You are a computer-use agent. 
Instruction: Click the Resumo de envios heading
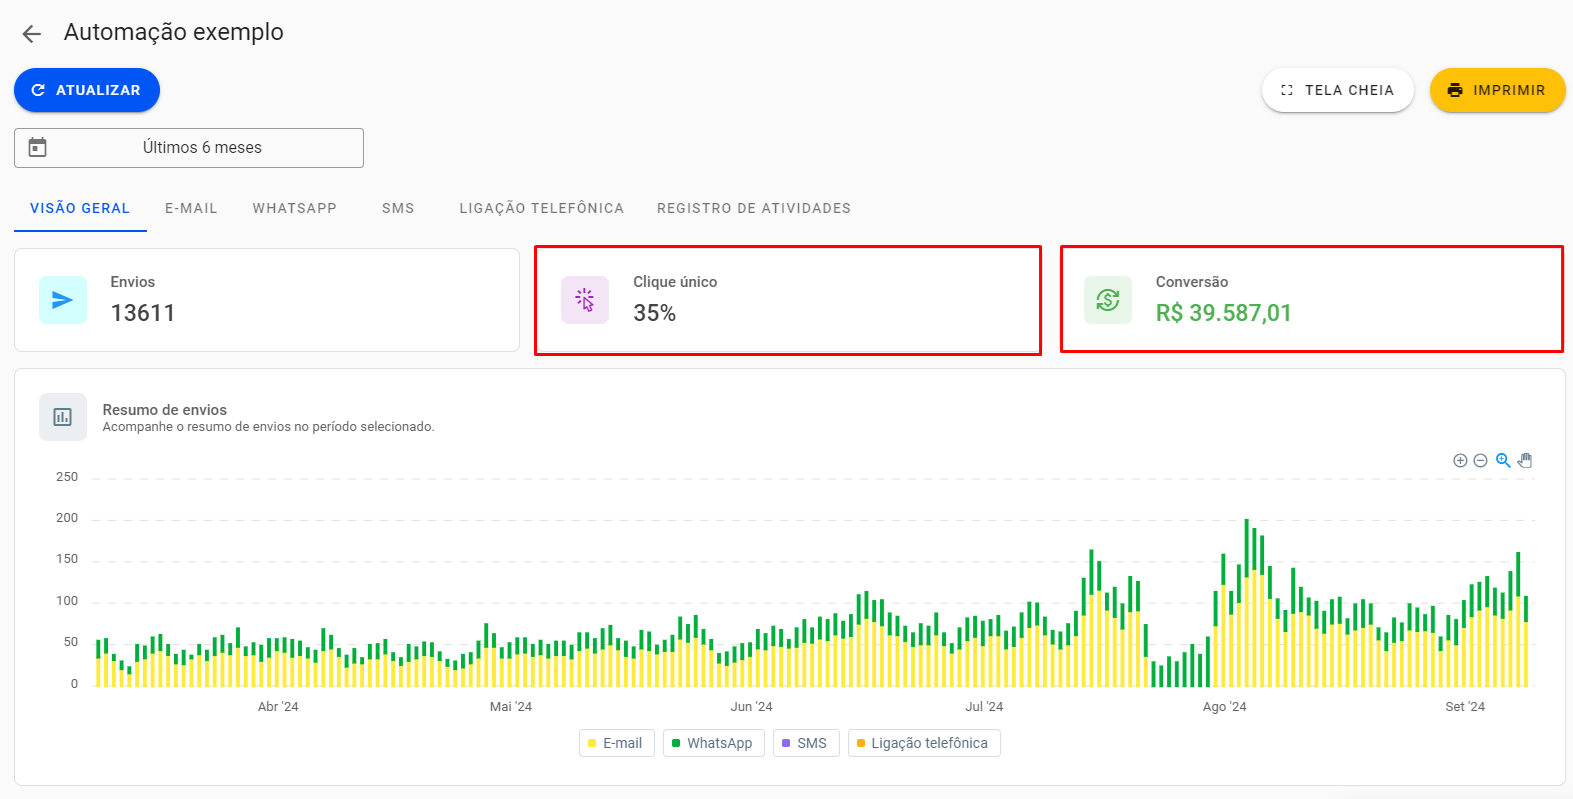pos(165,410)
